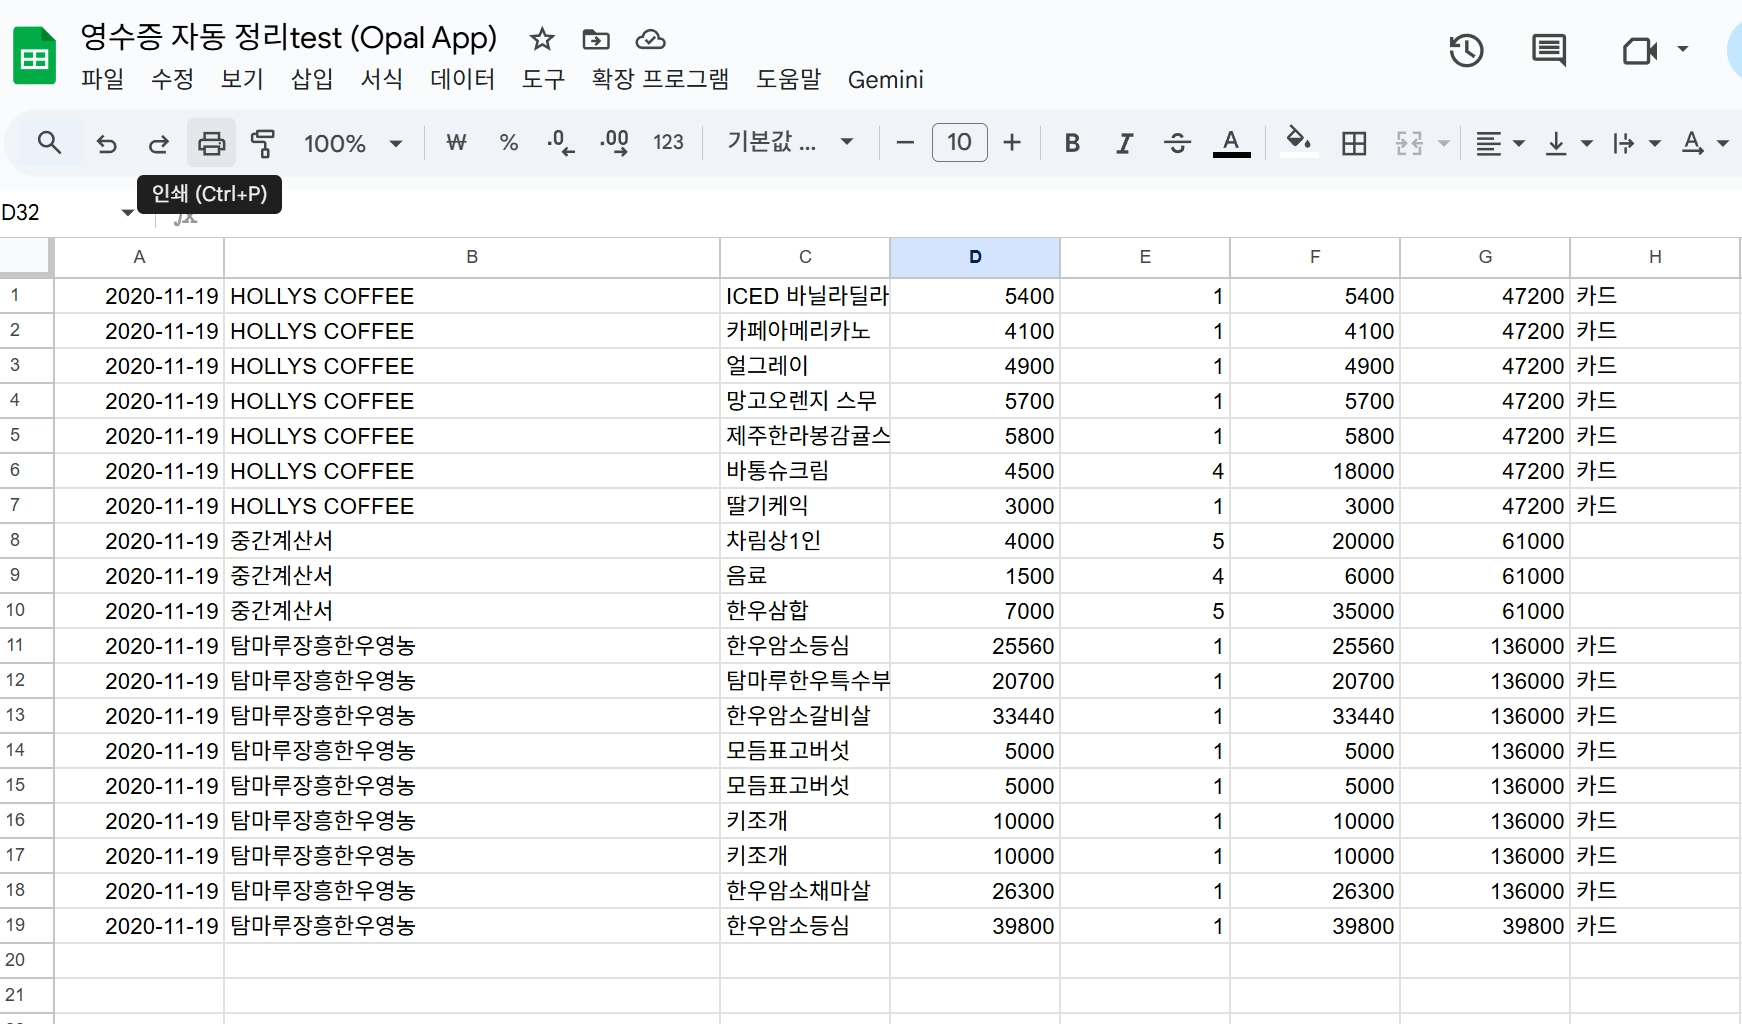This screenshot has width=1742, height=1024.
Task: Open the text rotation dropdown
Action: (1704, 143)
